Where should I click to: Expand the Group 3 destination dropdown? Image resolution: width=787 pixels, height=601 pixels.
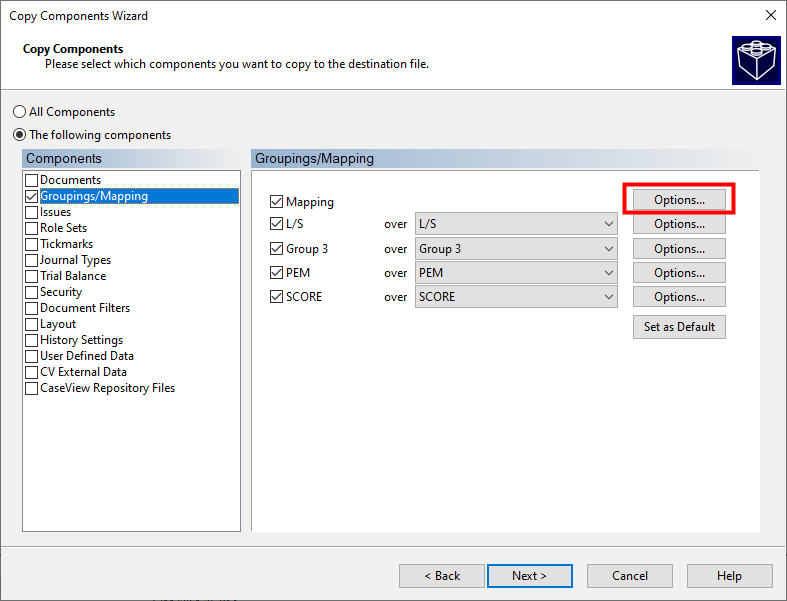(516, 249)
